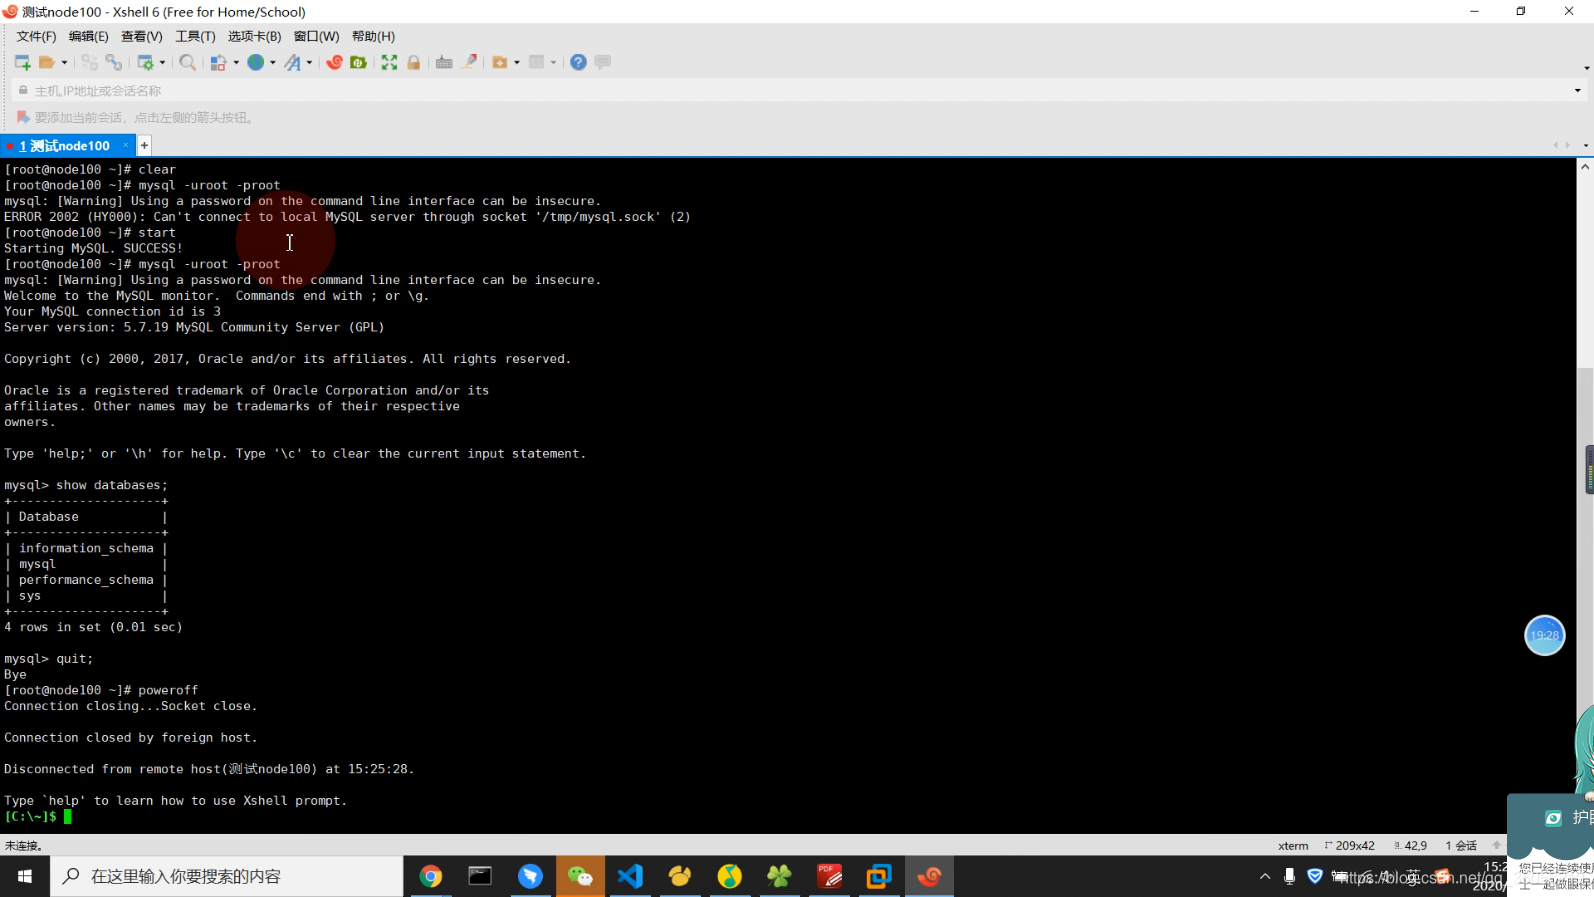This screenshot has height=897, width=1594.
Task: Click the layout panes icon
Action: [537, 62]
